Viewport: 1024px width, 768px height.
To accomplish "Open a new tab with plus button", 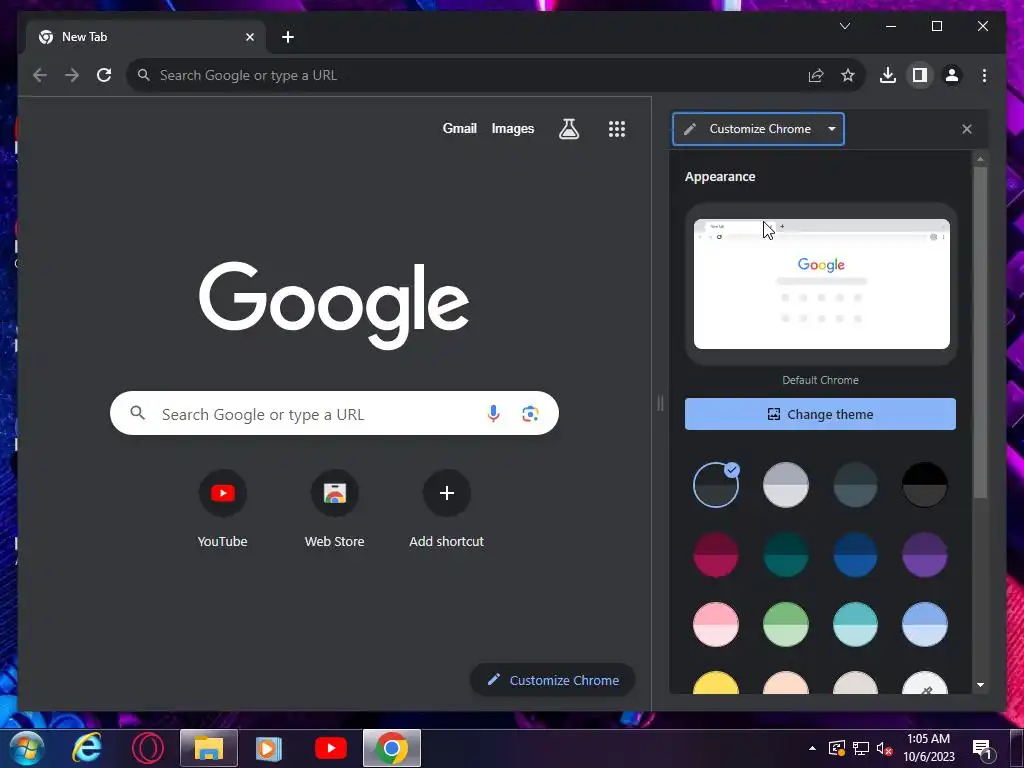I will [x=288, y=37].
